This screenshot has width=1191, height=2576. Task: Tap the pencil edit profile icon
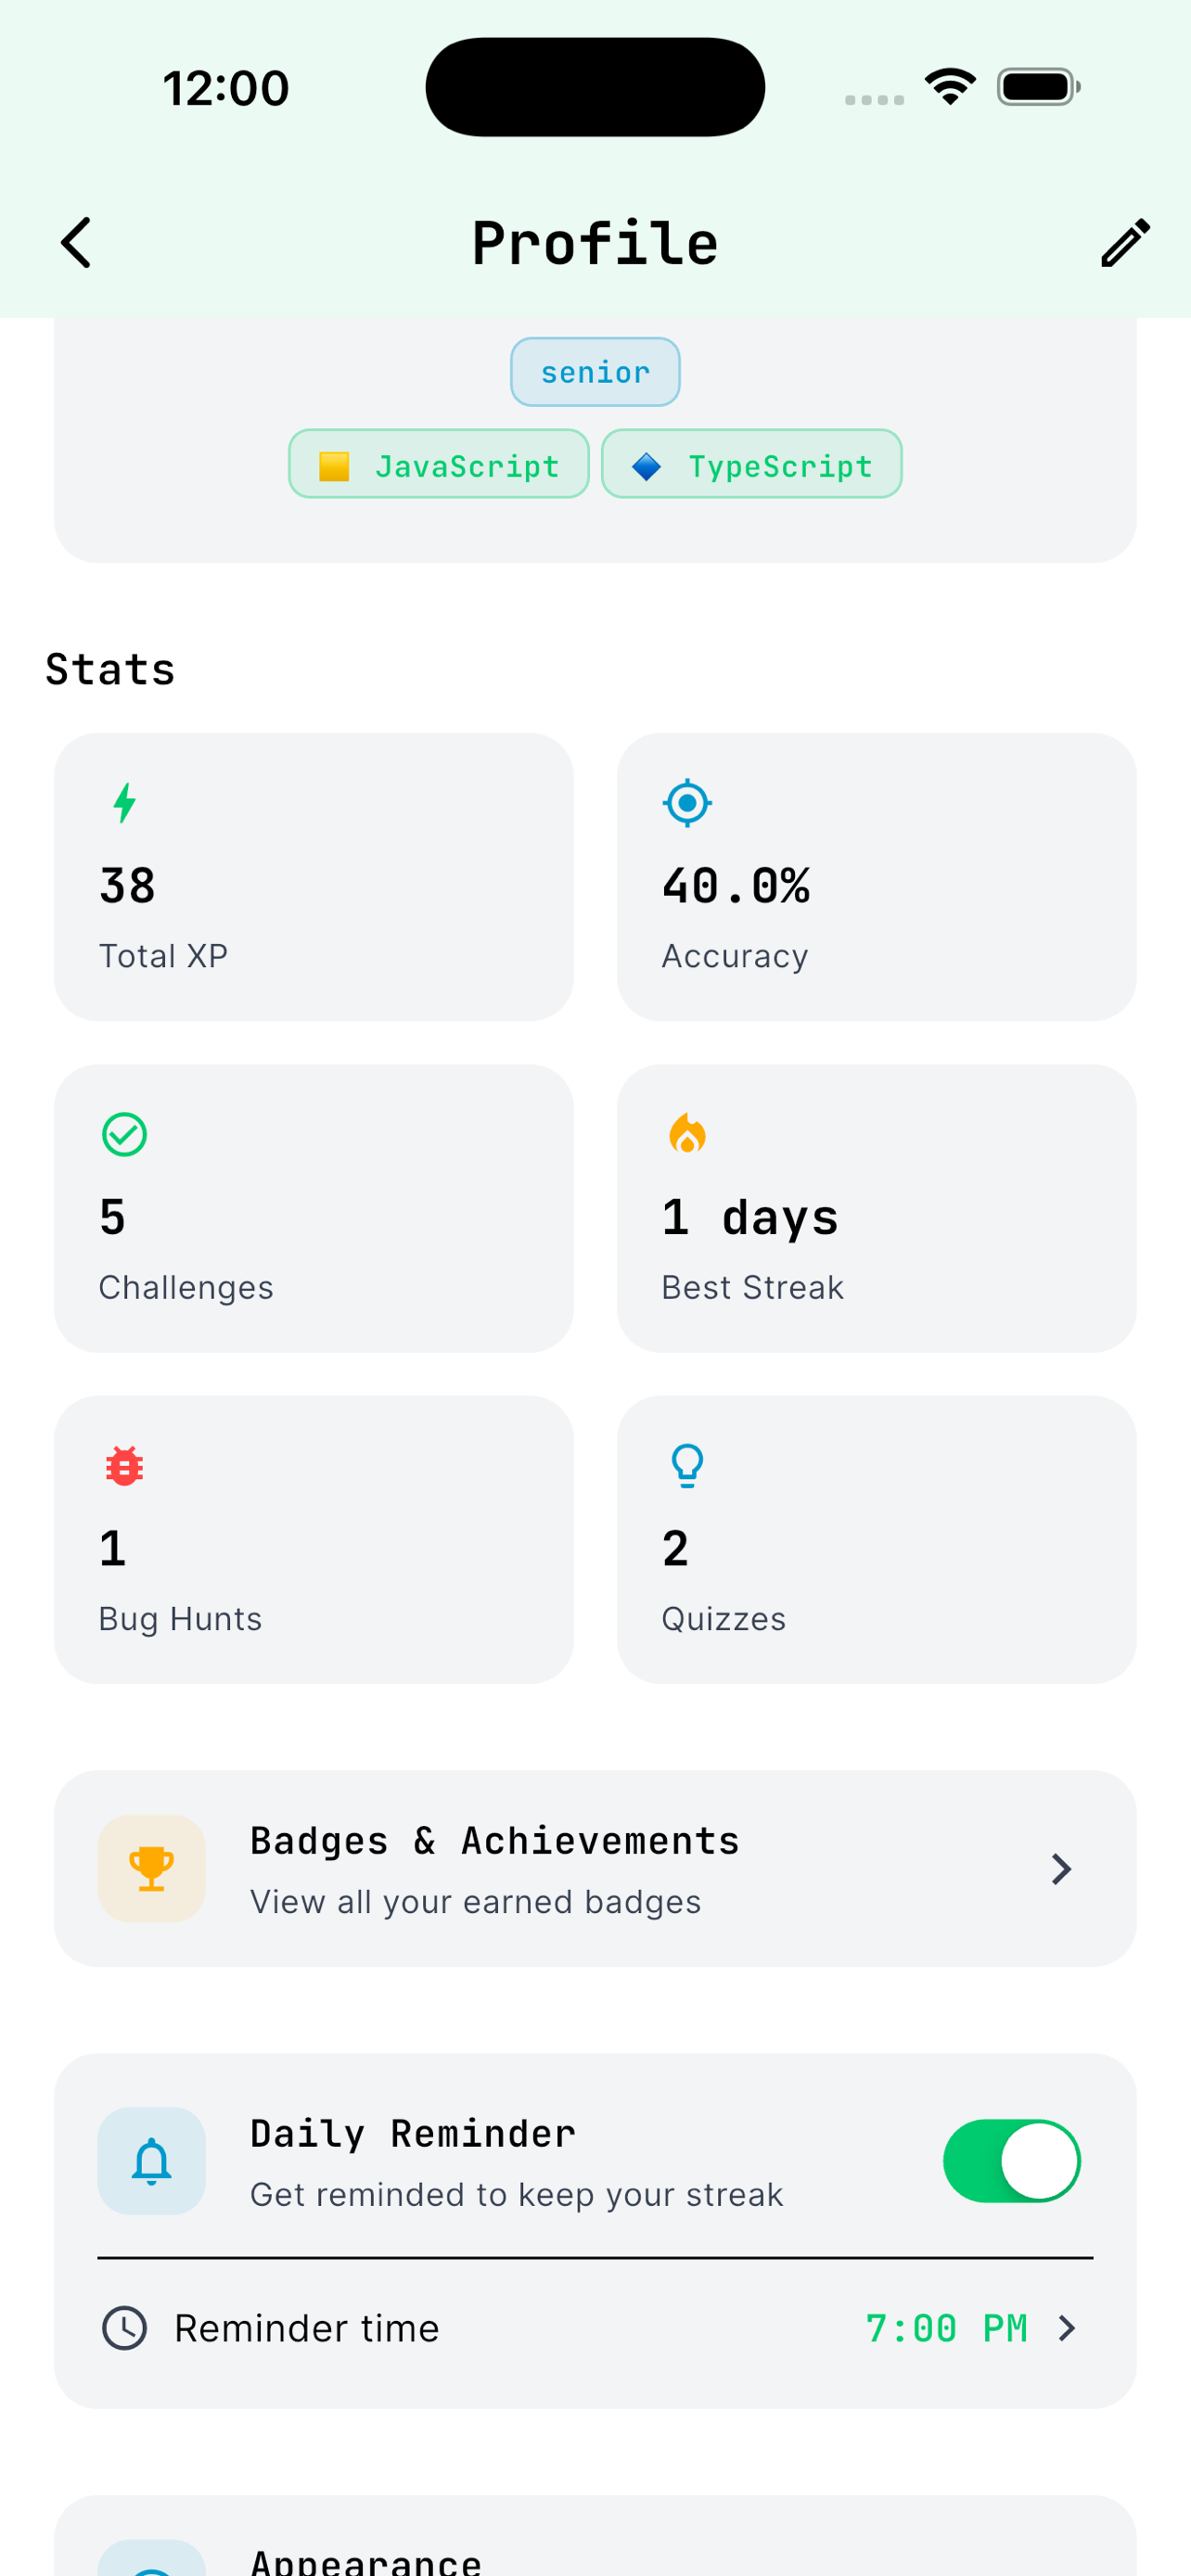tap(1124, 243)
